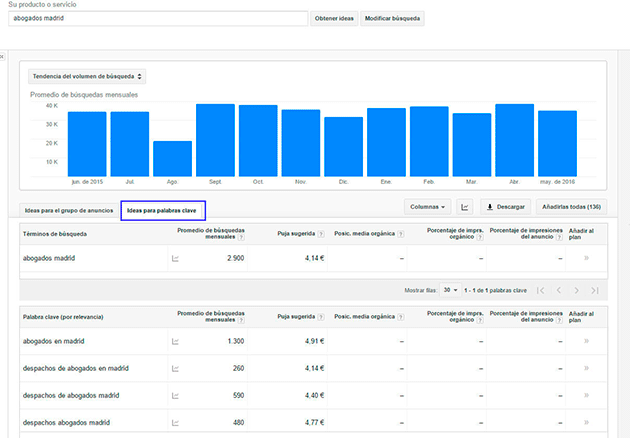
Task: Add despachos abogados madrid to plan
Action: [x=586, y=422]
